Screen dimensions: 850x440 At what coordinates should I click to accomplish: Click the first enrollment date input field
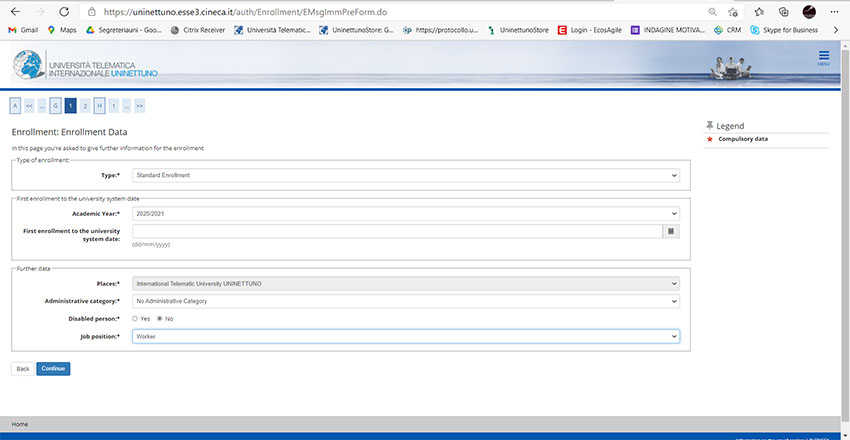click(x=397, y=231)
